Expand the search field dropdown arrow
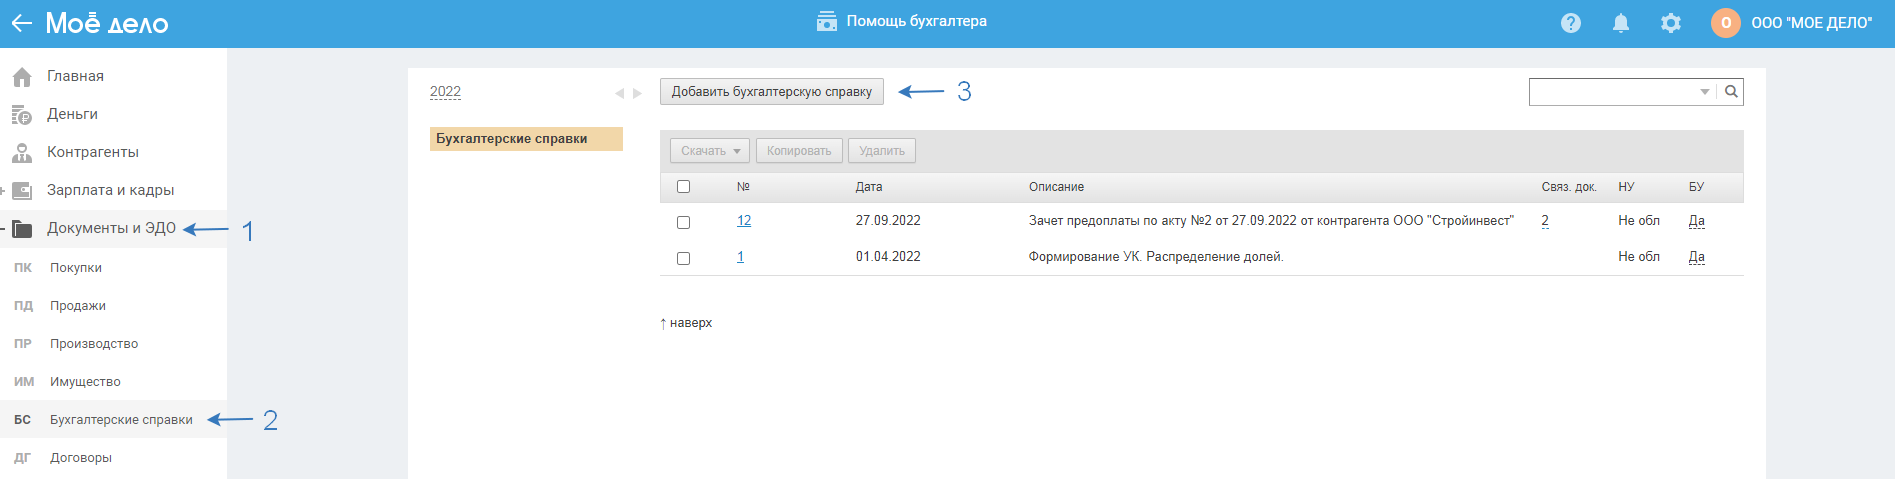This screenshot has width=1895, height=479. tap(1705, 92)
